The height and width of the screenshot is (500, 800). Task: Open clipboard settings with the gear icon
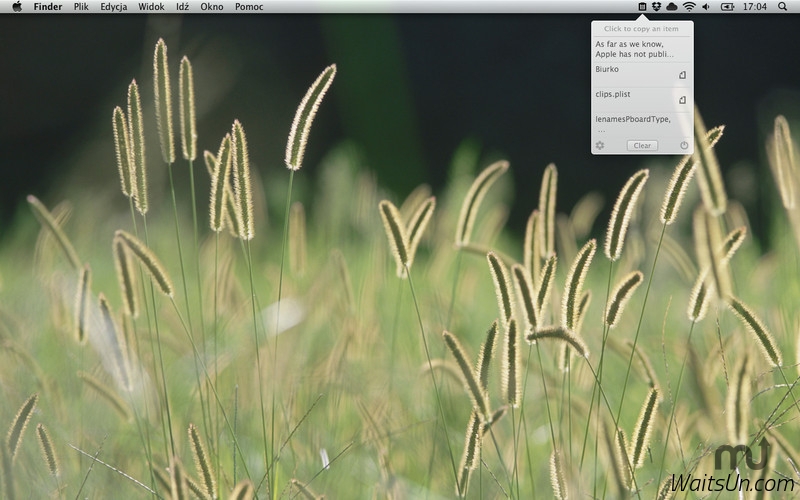600,145
